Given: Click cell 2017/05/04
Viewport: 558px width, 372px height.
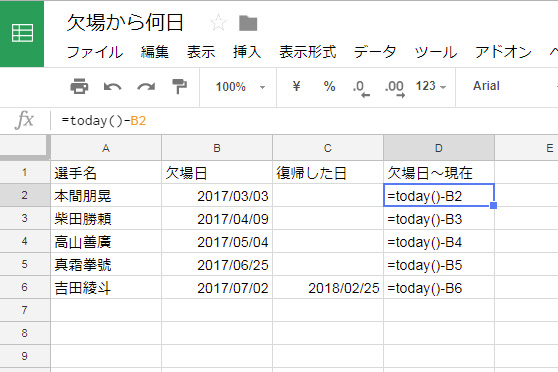Looking at the screenshot, I should tap(217, 241).
